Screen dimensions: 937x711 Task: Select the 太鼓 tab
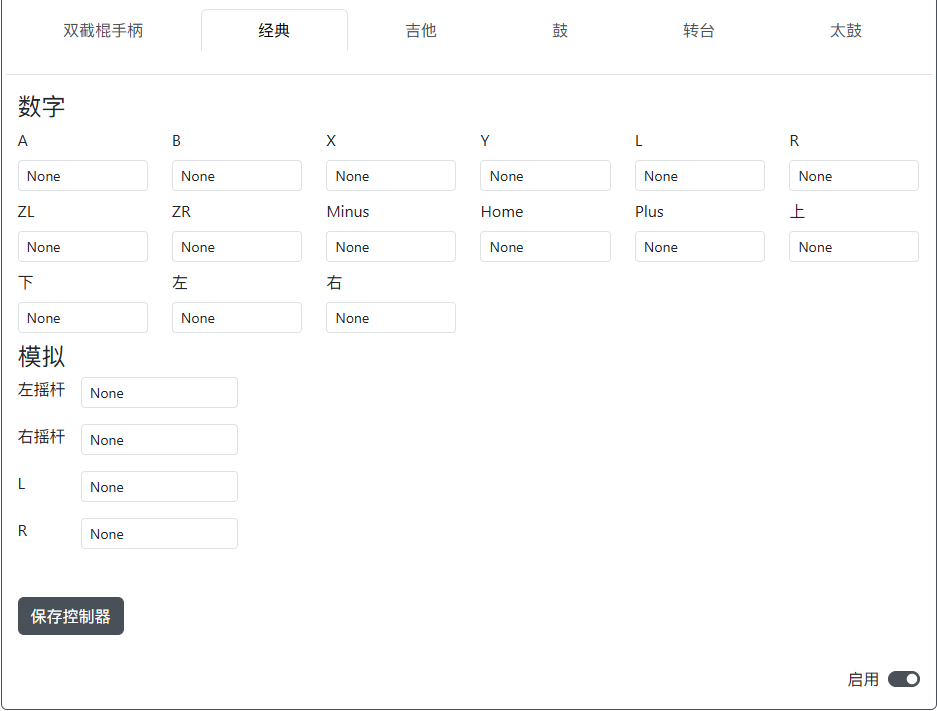click(845, 30)
